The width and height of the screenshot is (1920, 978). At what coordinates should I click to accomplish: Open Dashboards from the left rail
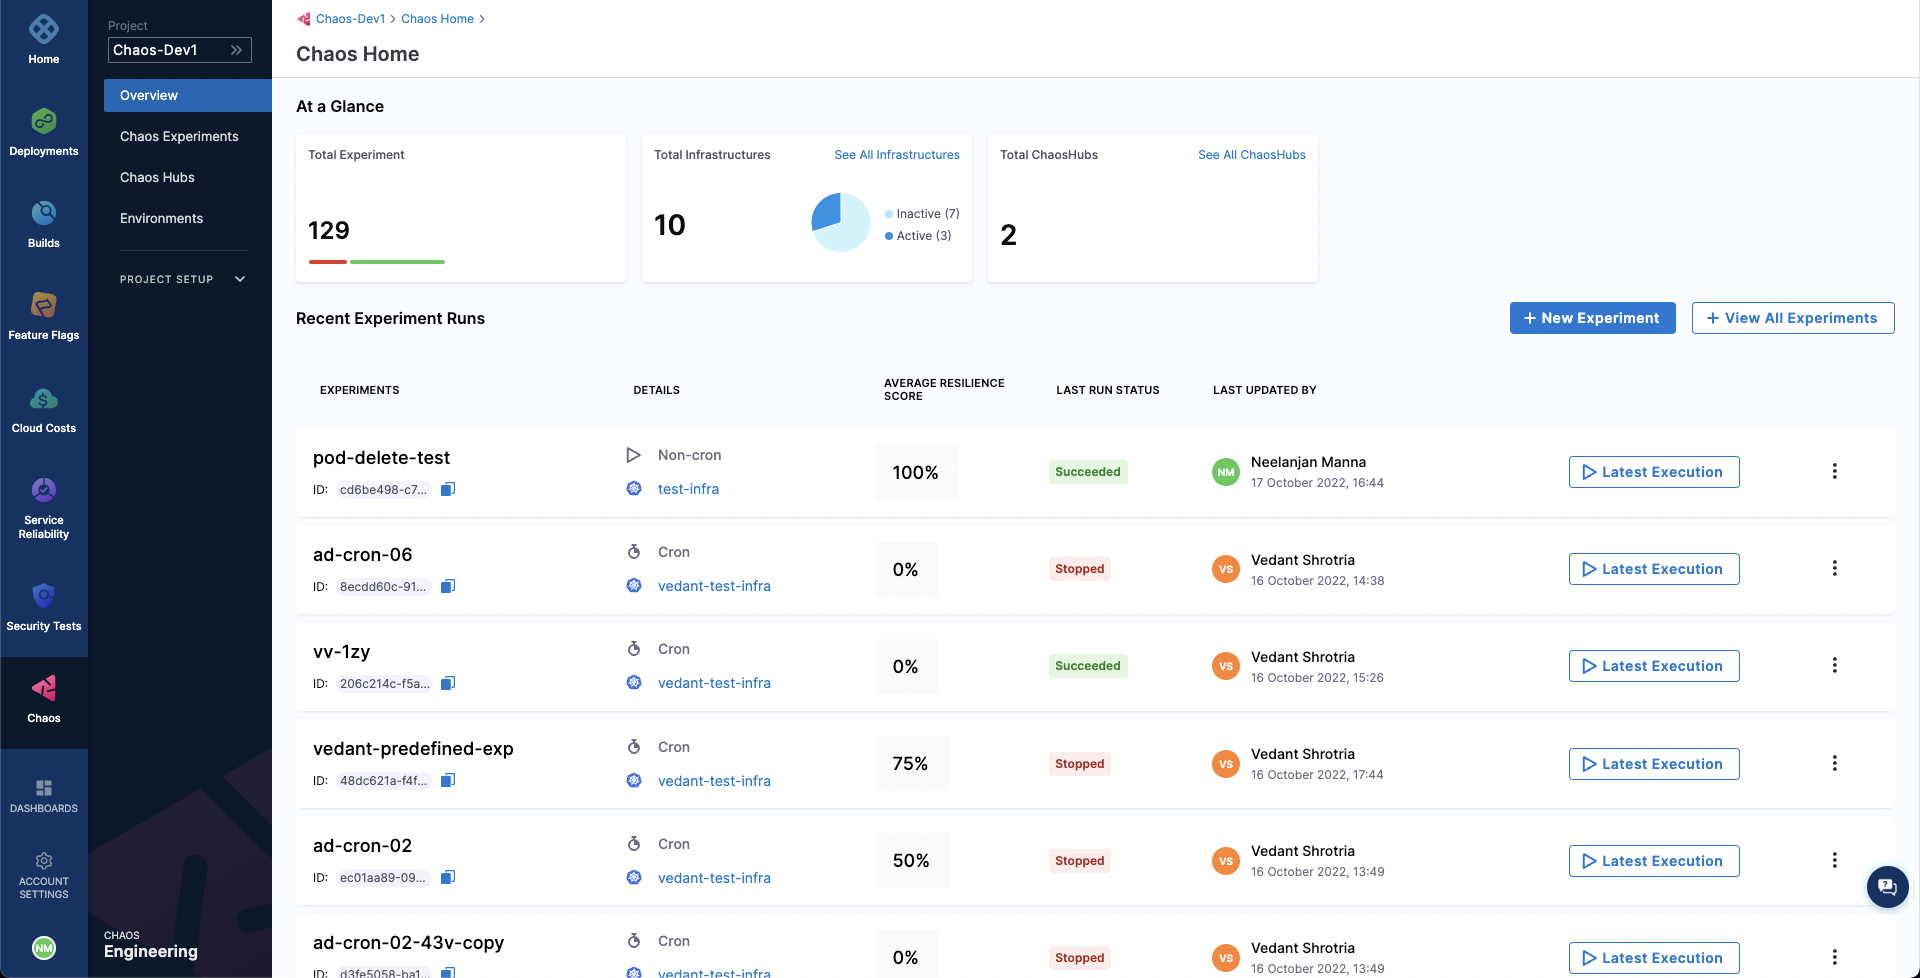click(43, 796)
